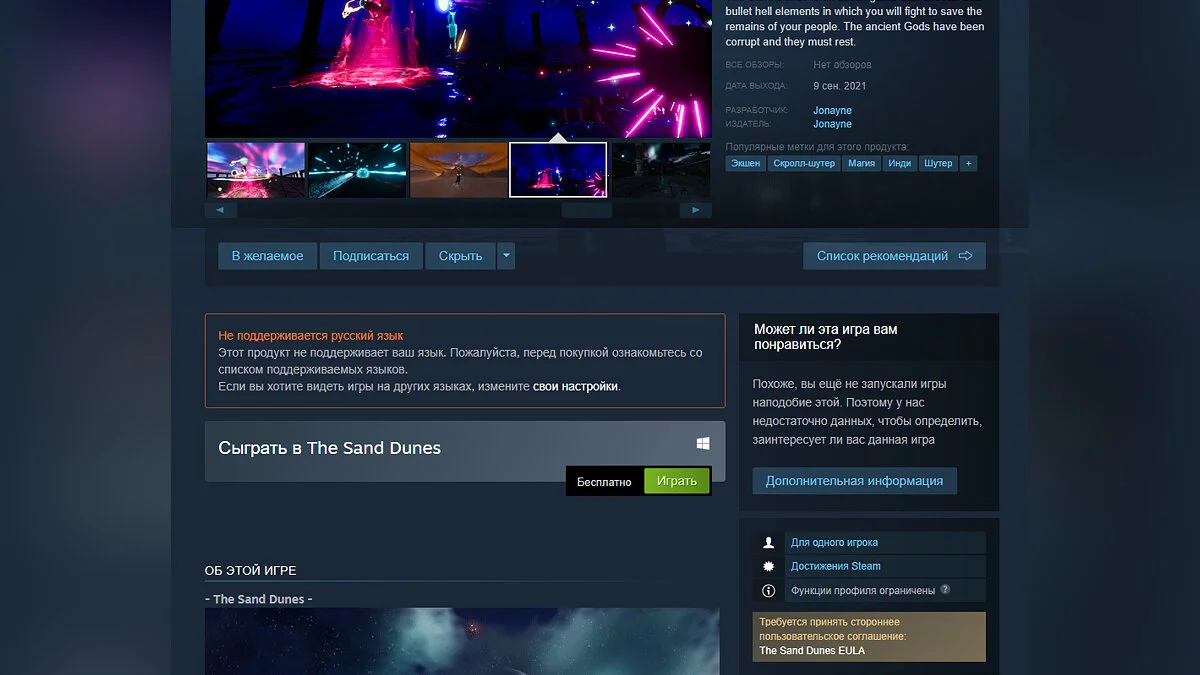Open Список рекомендаций
The height and width of the screenshot is (675, 1200).
tap(894, 256)
